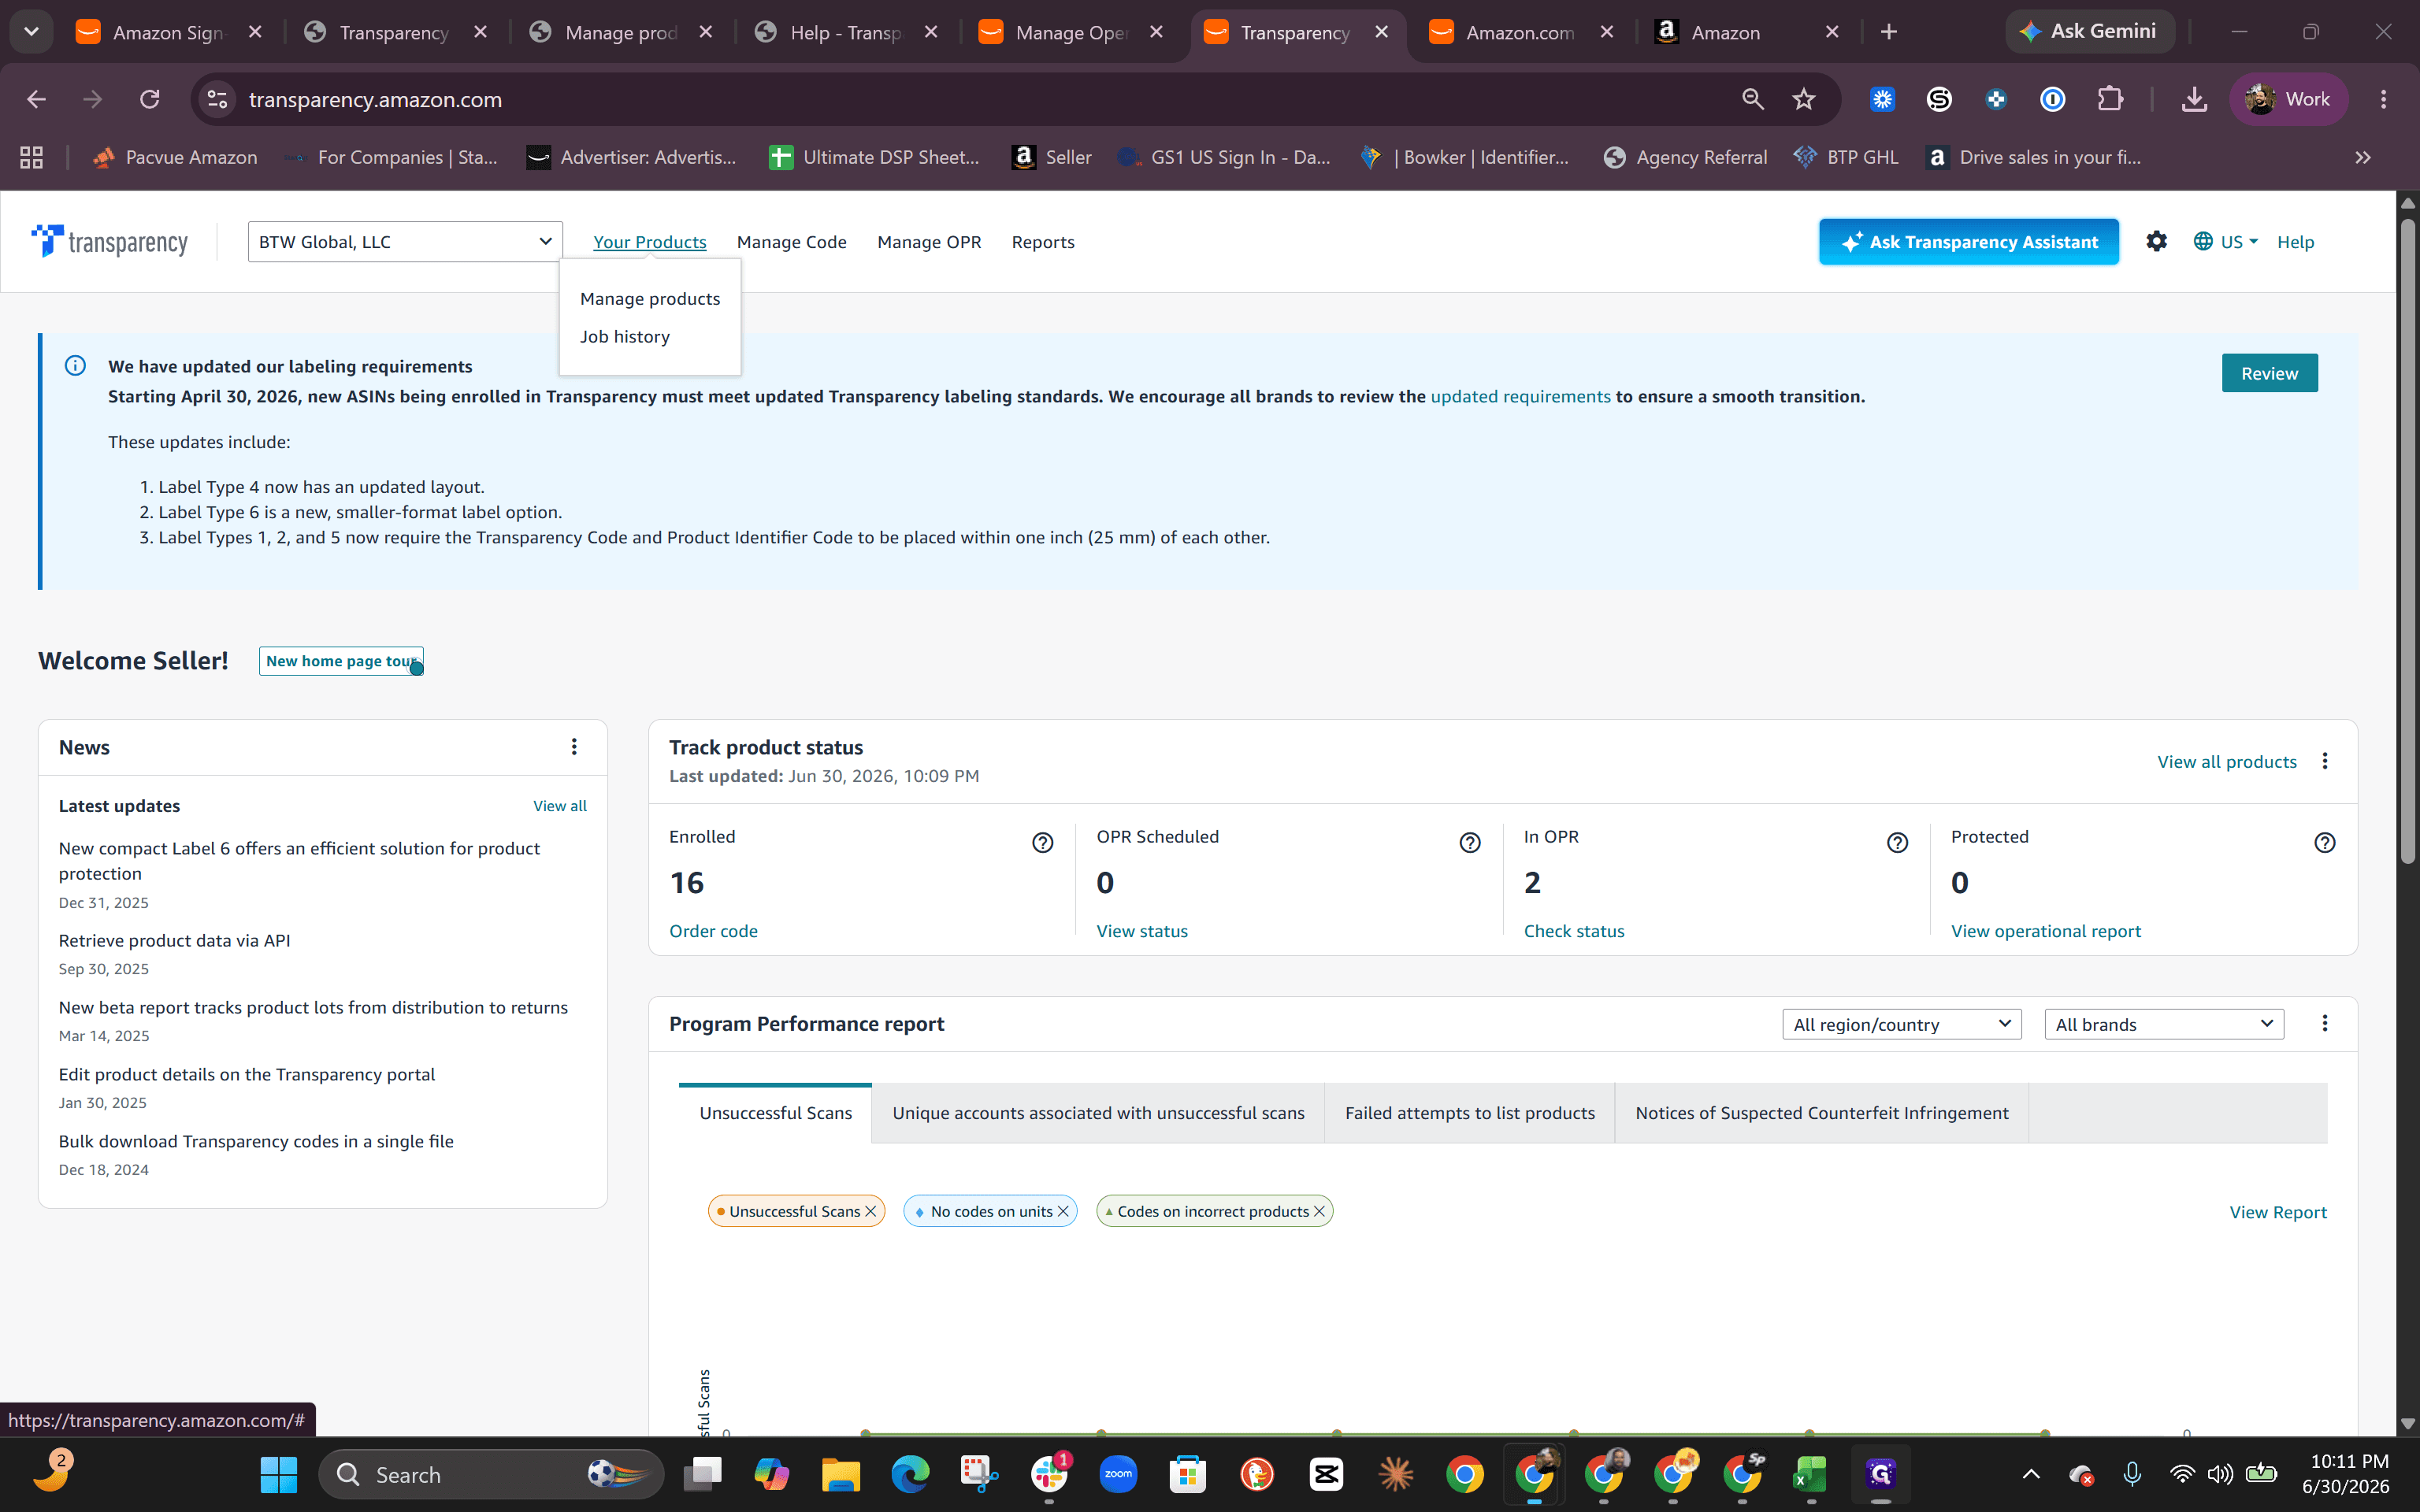Open the US region selector
Image resolution: width=2420 pixels, height=1512 pixels.
coord(2225,241)
